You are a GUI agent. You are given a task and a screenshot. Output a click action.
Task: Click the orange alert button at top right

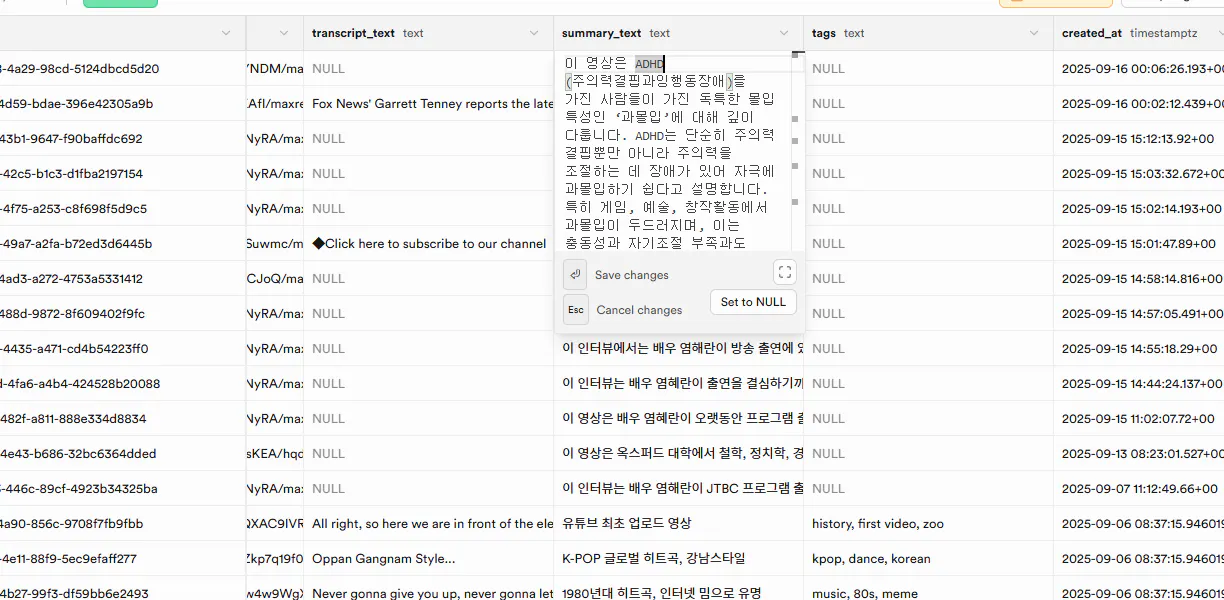(x=1056, y=3)
